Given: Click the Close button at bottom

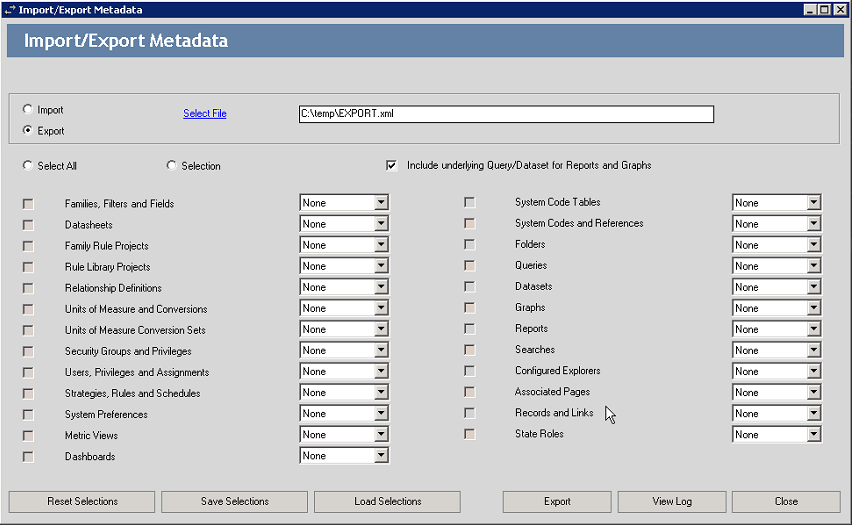Looking at the screenshot, I should tap(786, 502).
